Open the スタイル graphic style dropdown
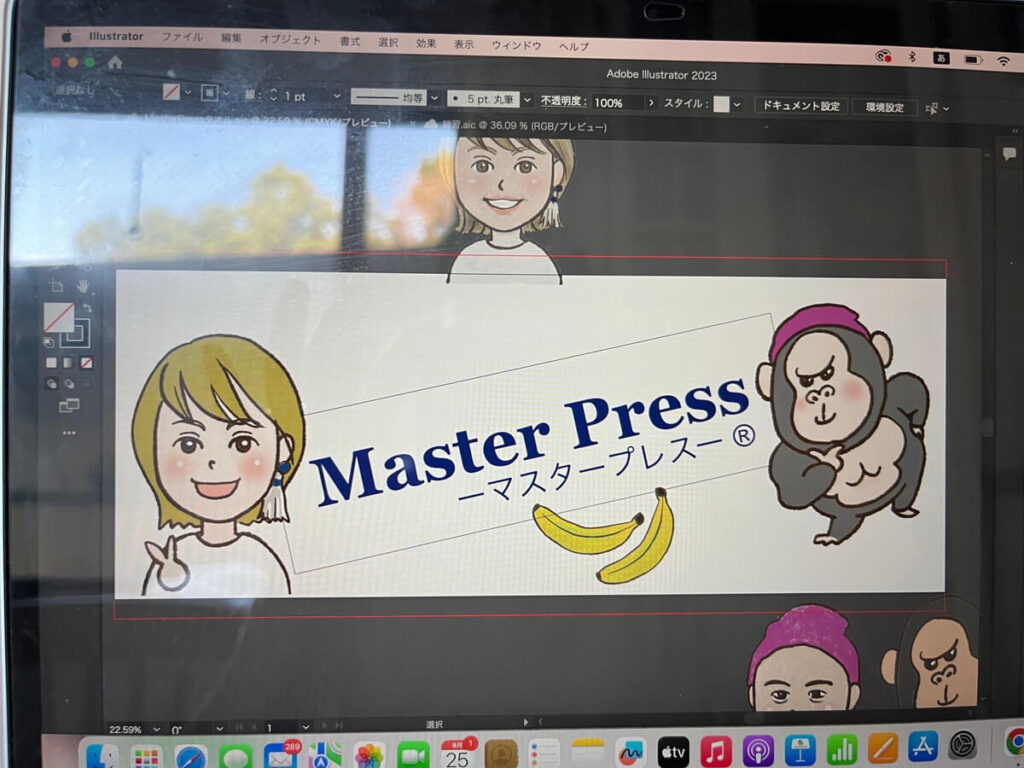1024x768 pixels. (x=737, y=104)
